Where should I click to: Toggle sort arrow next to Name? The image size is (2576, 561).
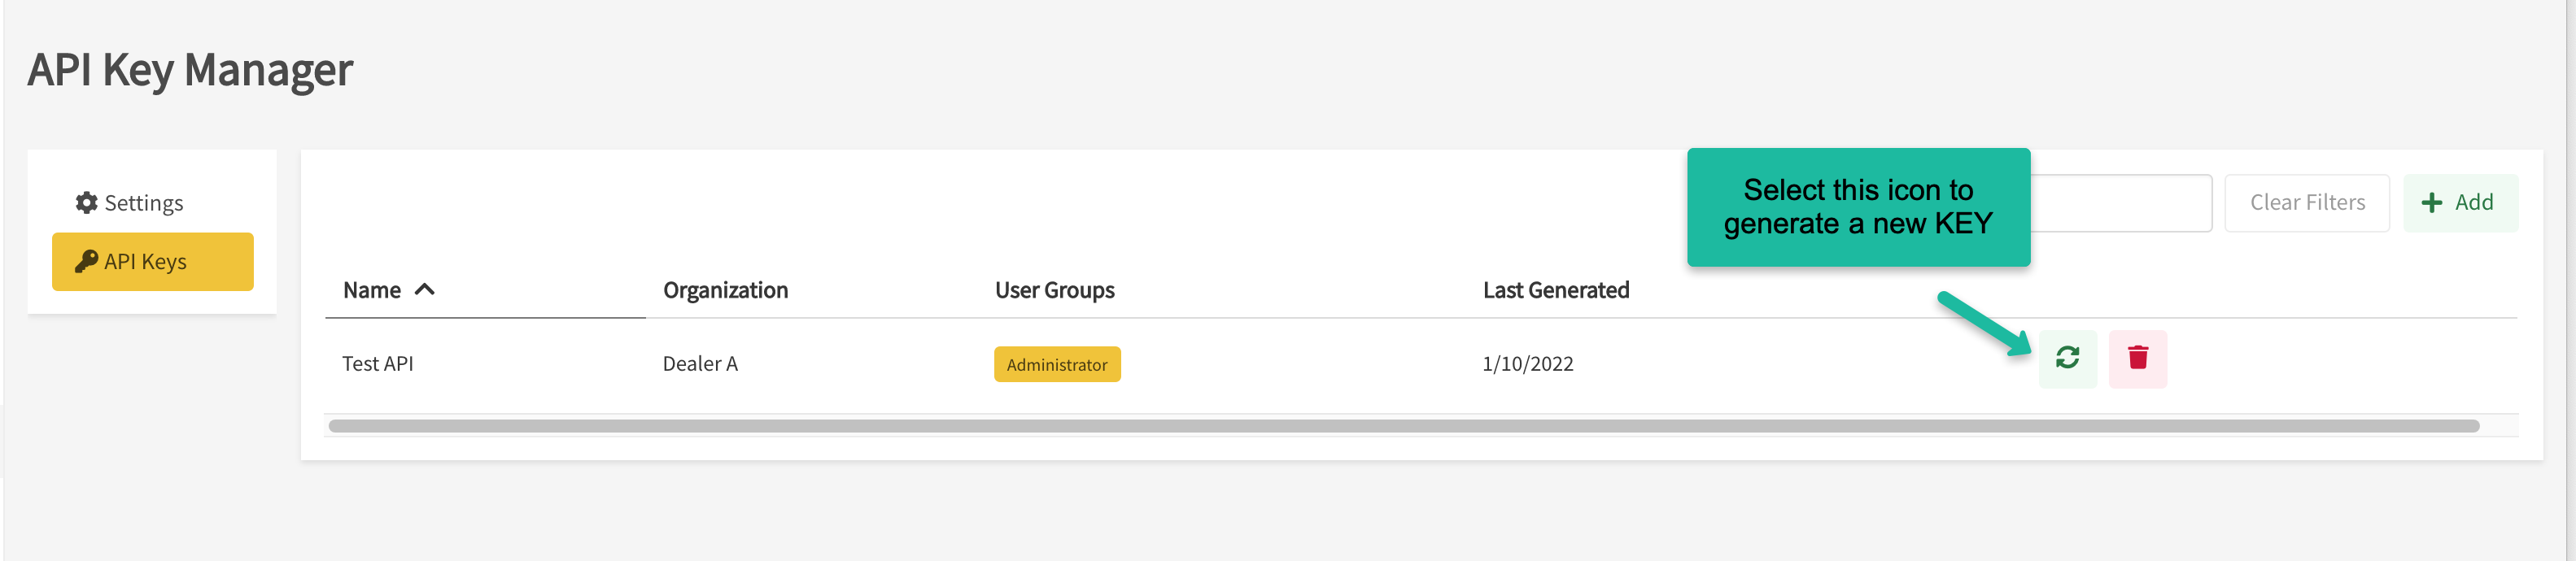425,290
